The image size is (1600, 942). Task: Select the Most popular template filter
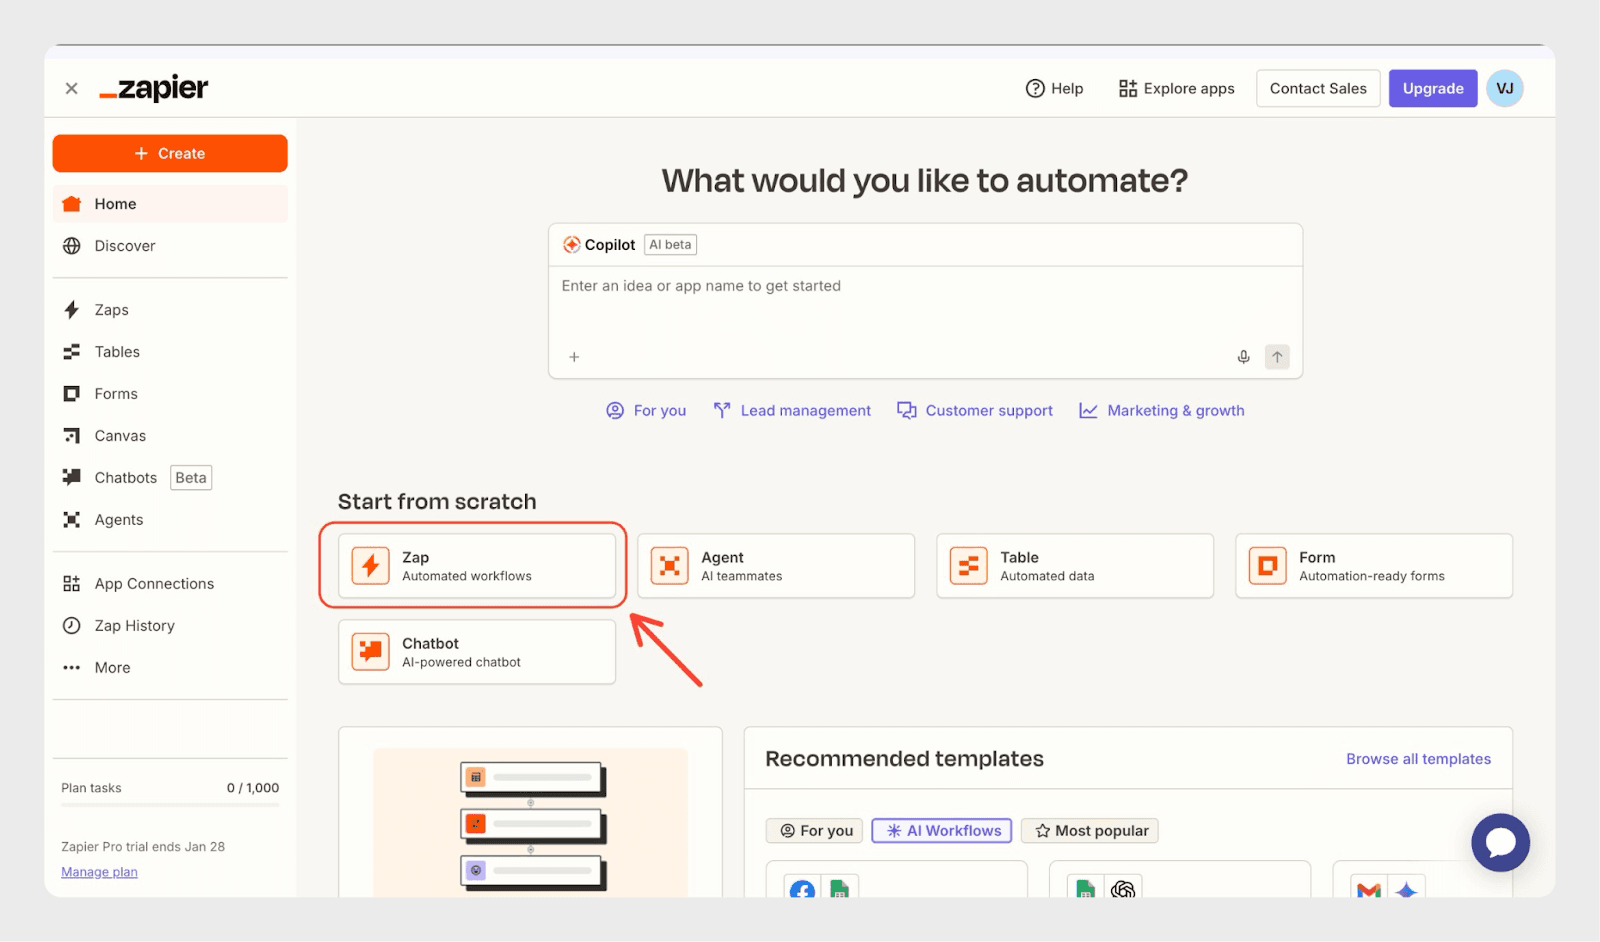(1090, 831)
